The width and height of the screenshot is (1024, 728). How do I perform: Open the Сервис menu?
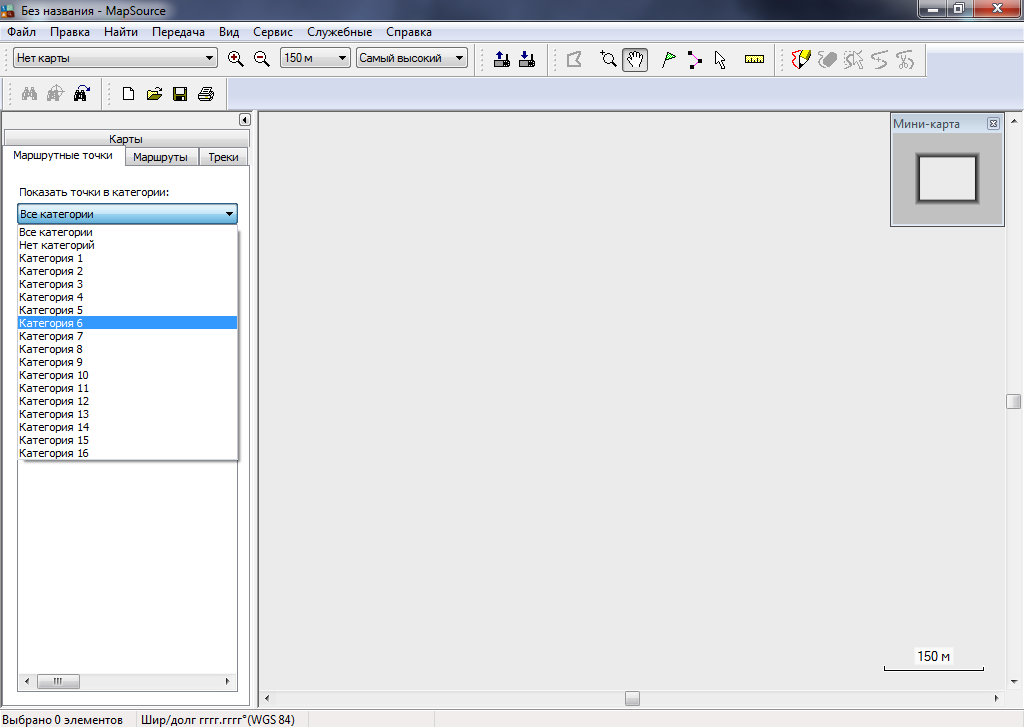tap(273, 32)
